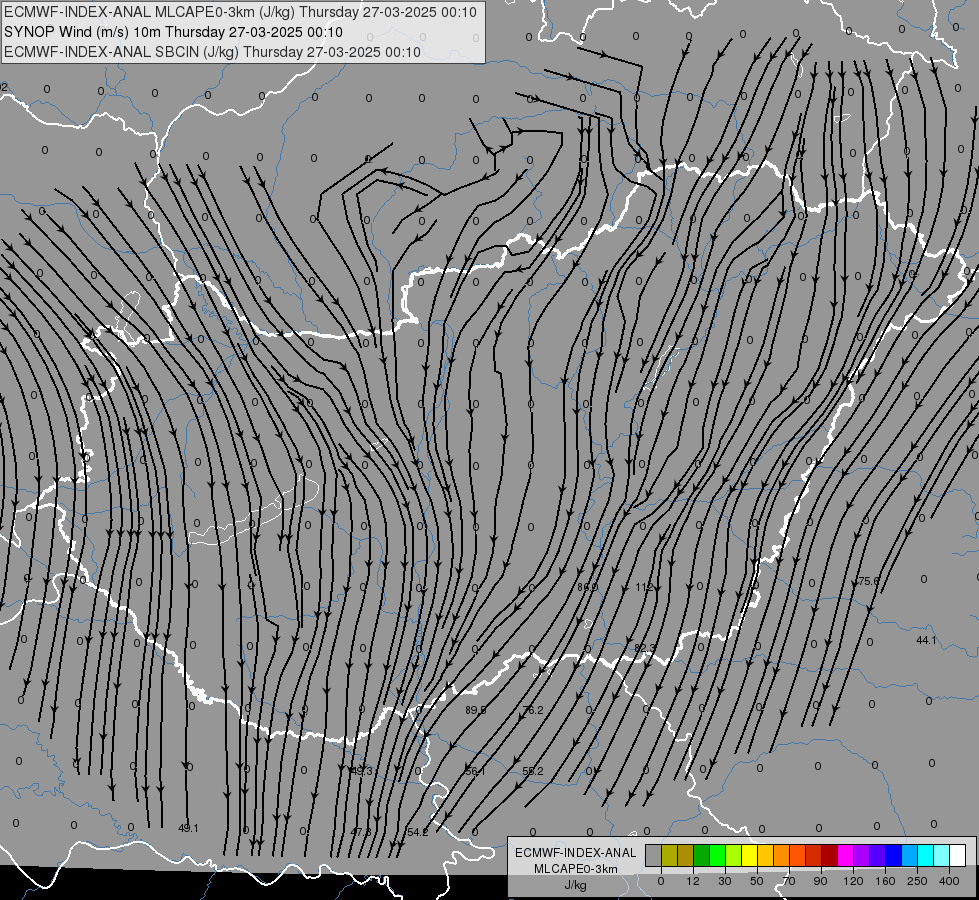The width and height of the screenshot is (979, 900).
Task: Click the legend scale value 90
Action: click(x=820, y=881)
